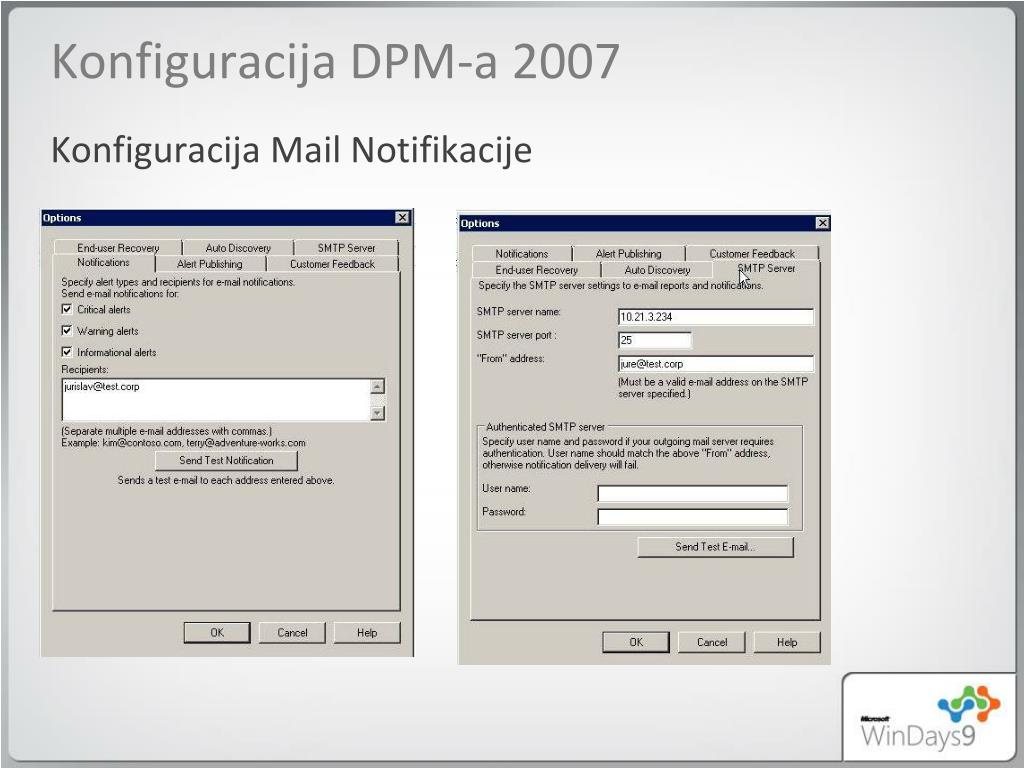Open End-user Recovery tab in right dialog
This screenshot has height=768, width=1024.
(536, 270)
